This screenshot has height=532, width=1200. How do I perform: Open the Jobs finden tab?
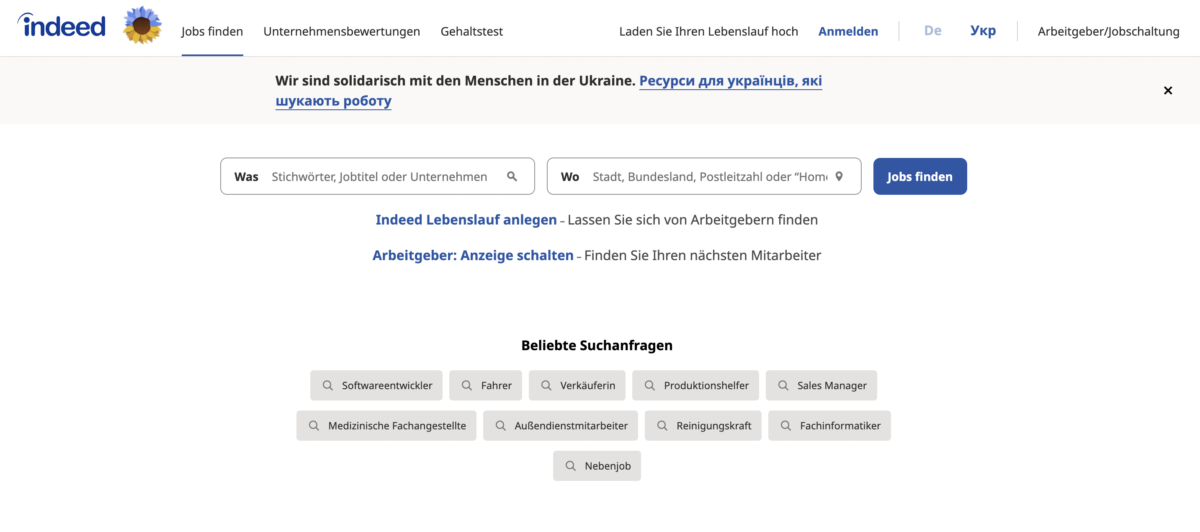point(212,31)
